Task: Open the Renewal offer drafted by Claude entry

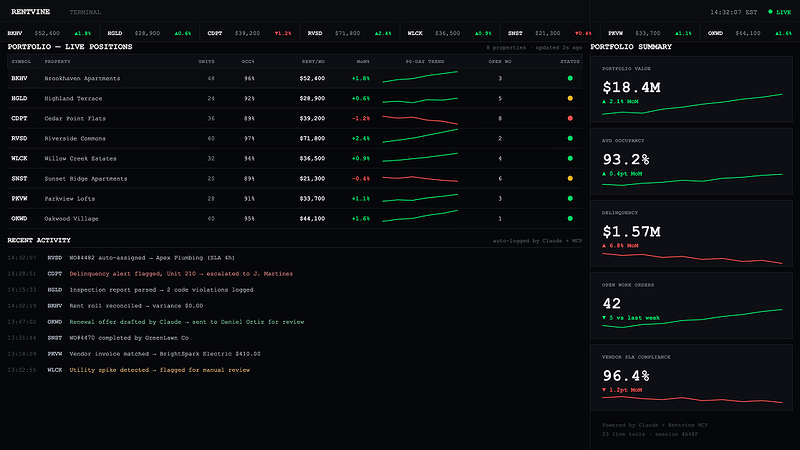Action: (294, 322)
